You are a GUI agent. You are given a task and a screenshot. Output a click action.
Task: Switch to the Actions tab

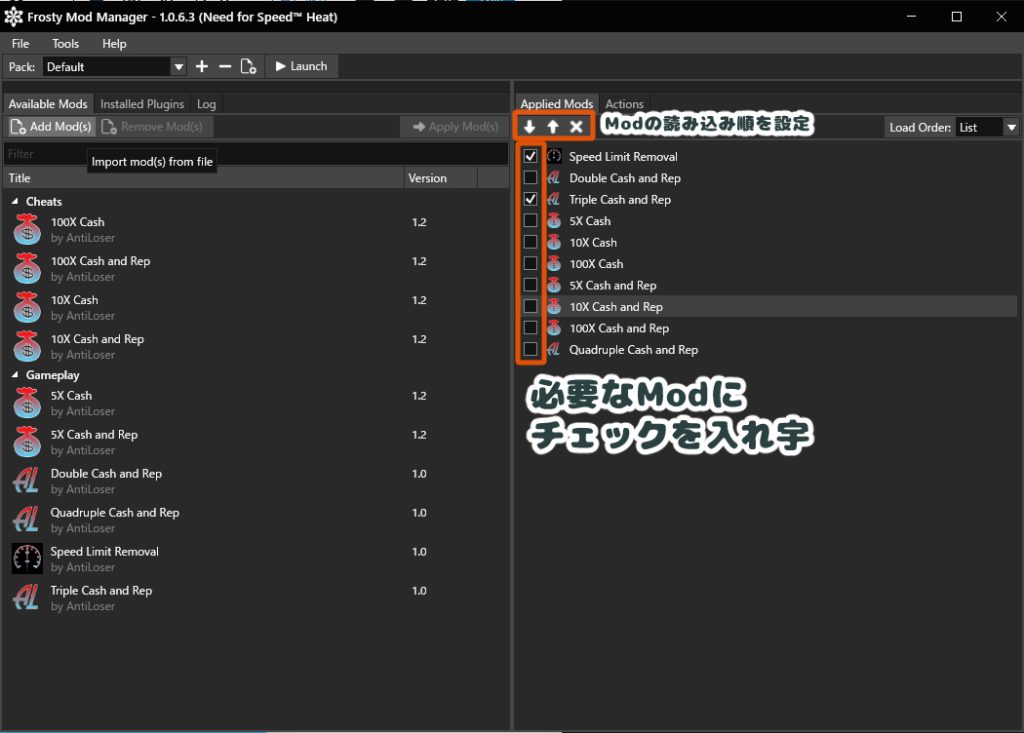[624, 104]
